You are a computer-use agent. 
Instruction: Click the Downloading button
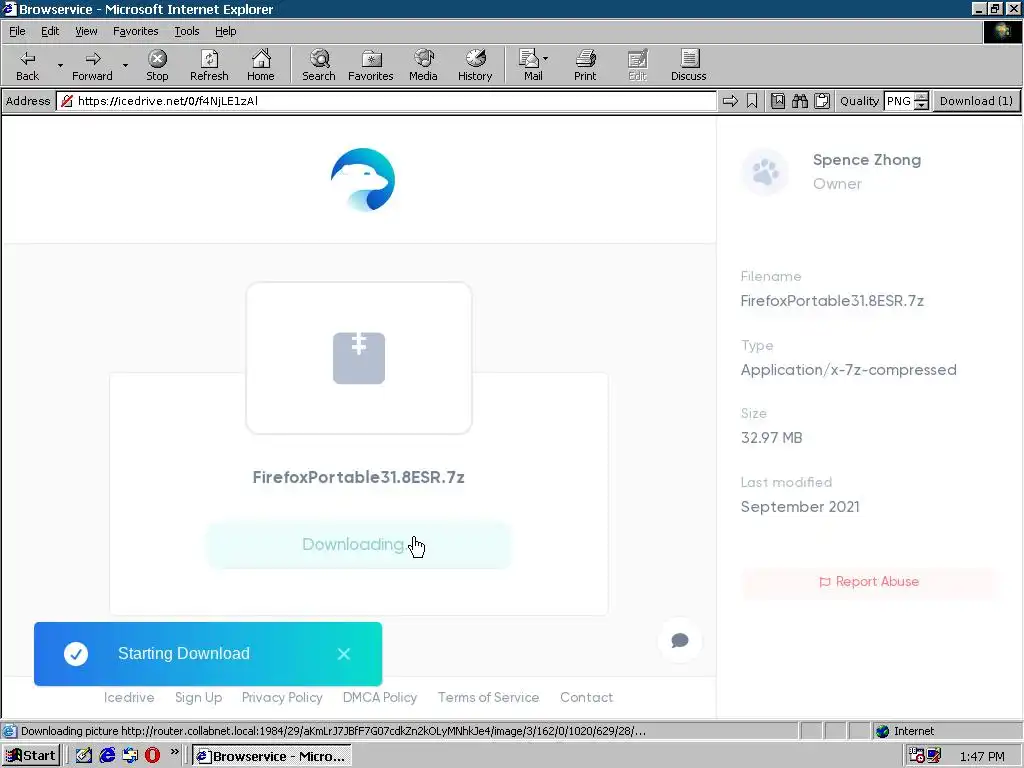tap(359, 545)
